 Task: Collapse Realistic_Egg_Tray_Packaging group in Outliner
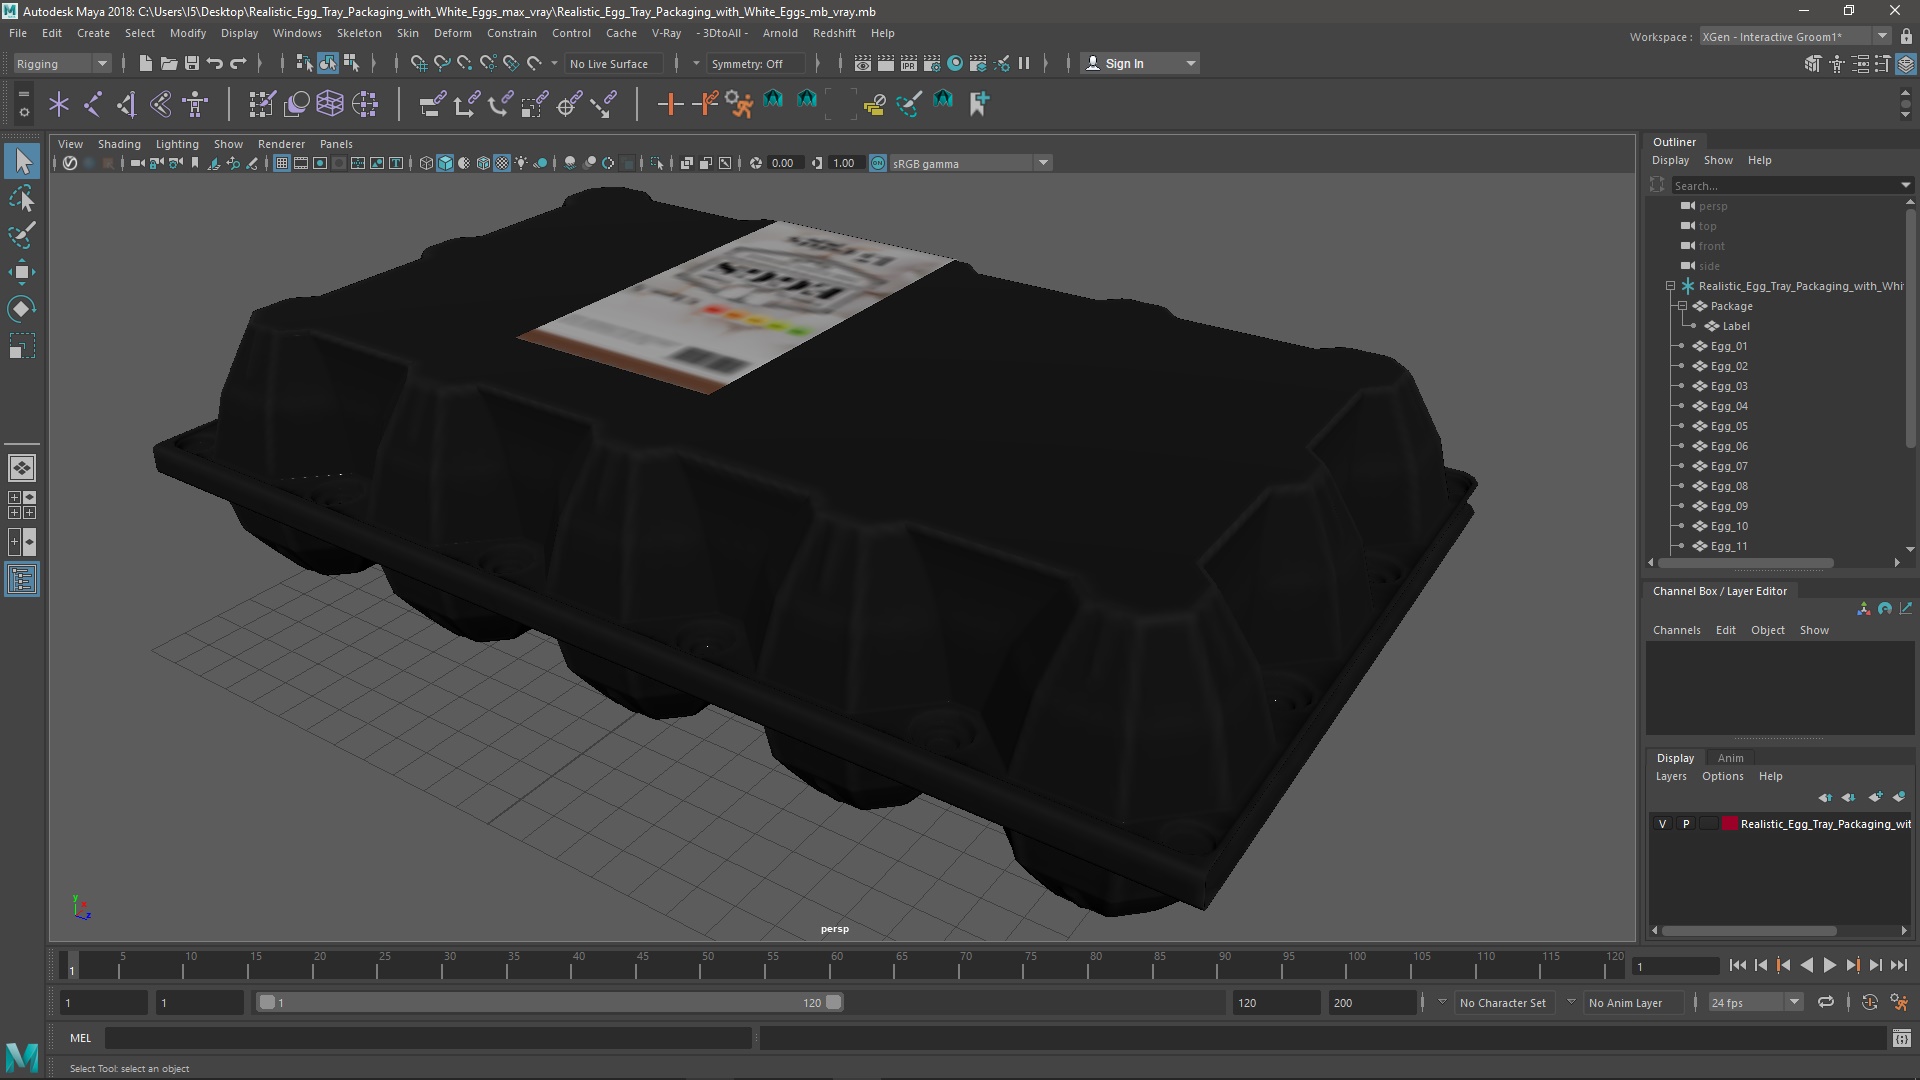pos(1670,286)
